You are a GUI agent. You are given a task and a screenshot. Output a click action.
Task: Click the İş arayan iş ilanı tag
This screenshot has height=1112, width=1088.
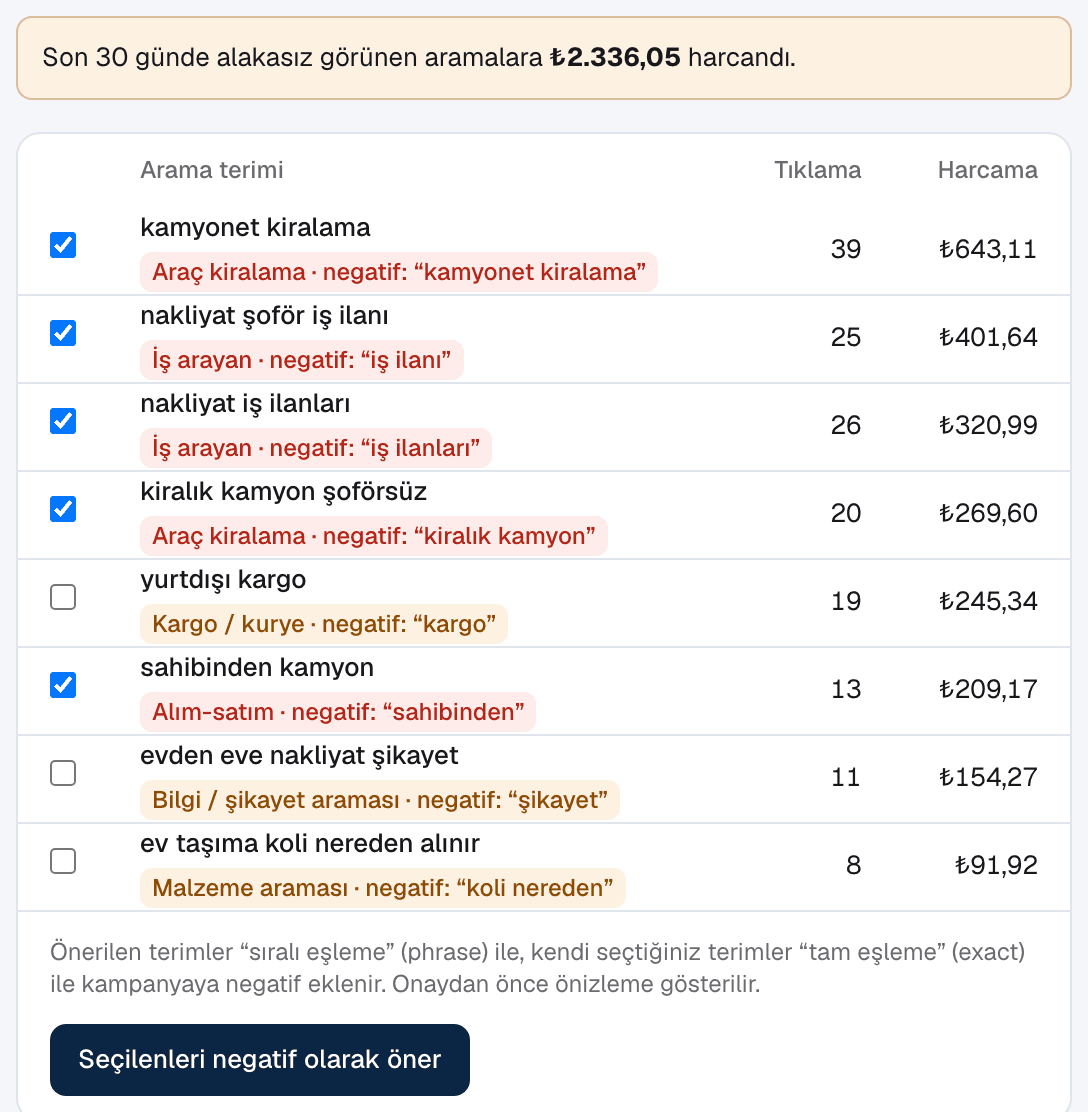301,360
